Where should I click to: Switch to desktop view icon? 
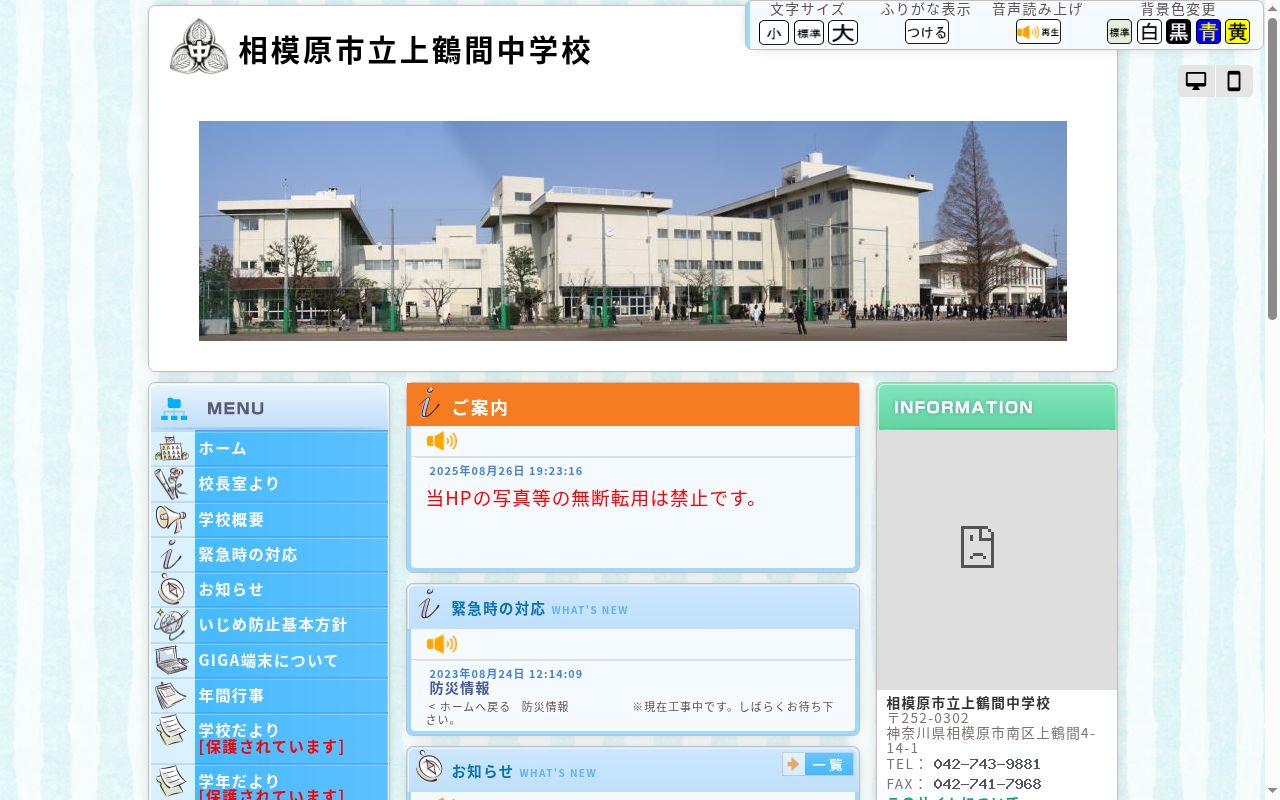coord(1196,81)
